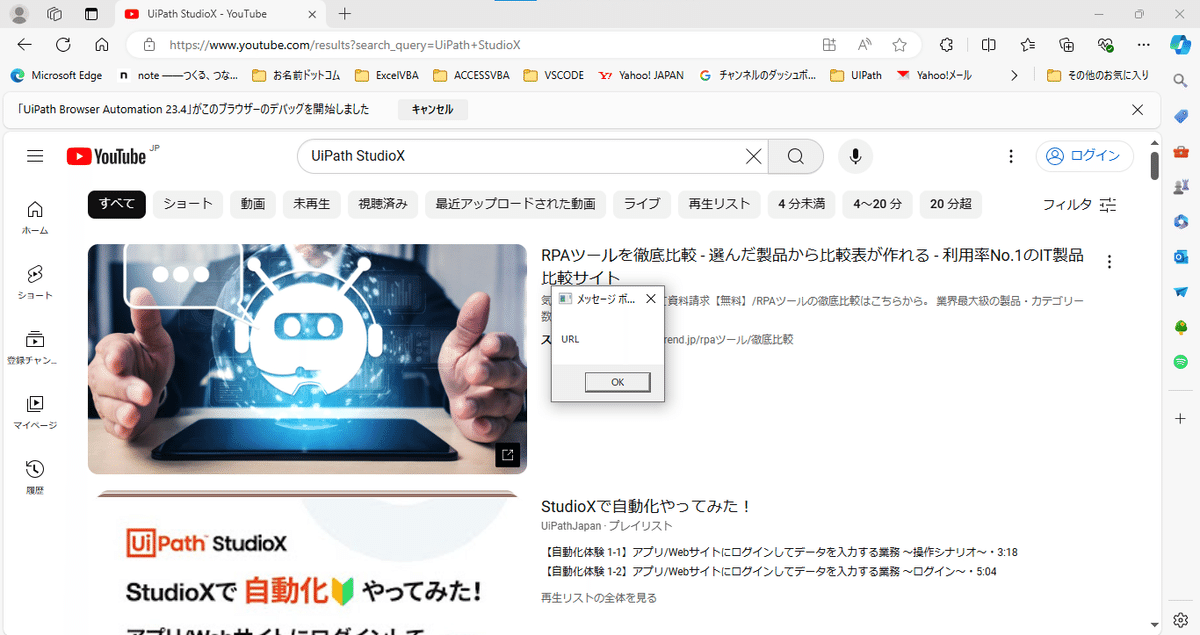Go to the browser home page
1200x635 pixels.
(101, 45)
